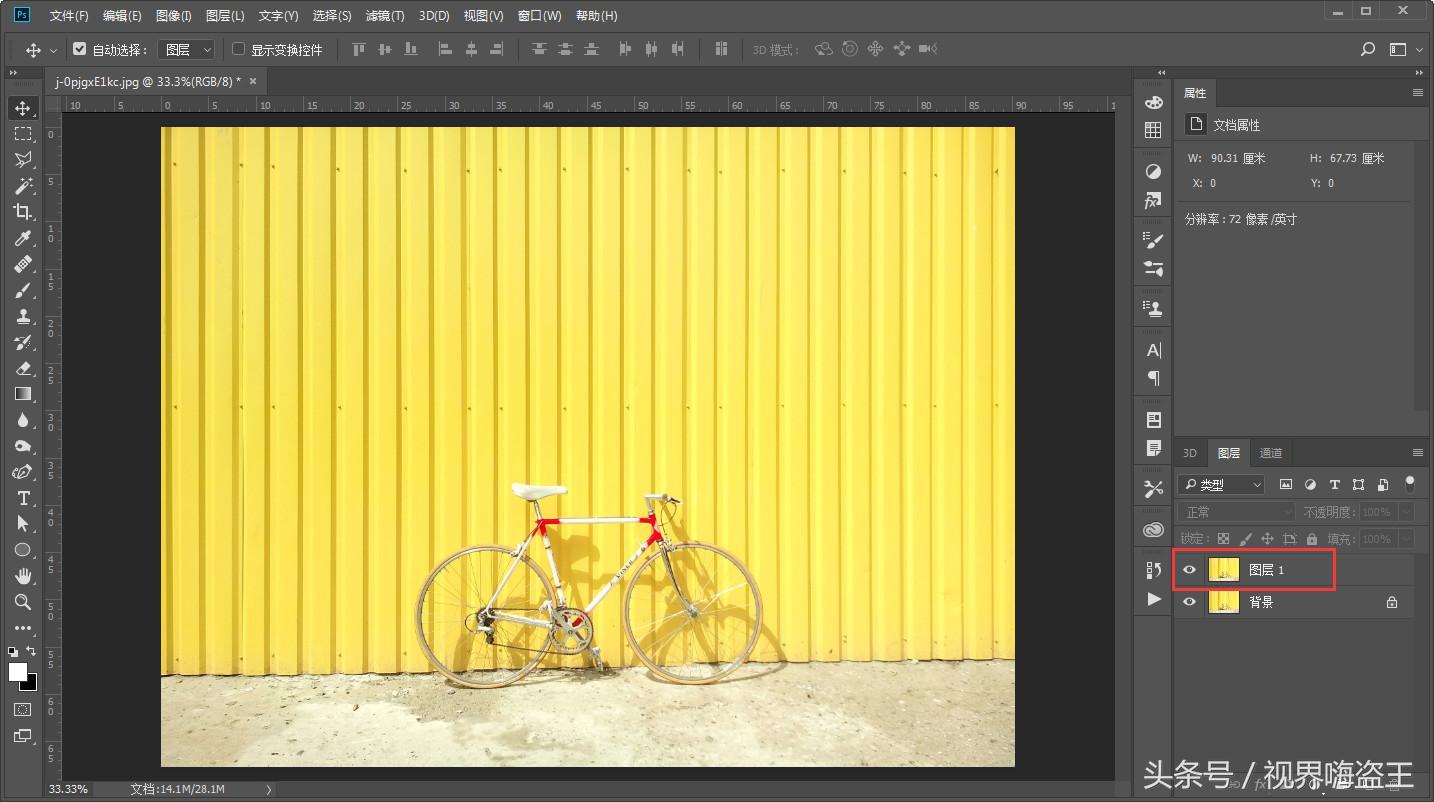Switch to the 通道 tab
Image resolution: width=1434 pixels, height=802 pixels.
[x=1270, y=453]
